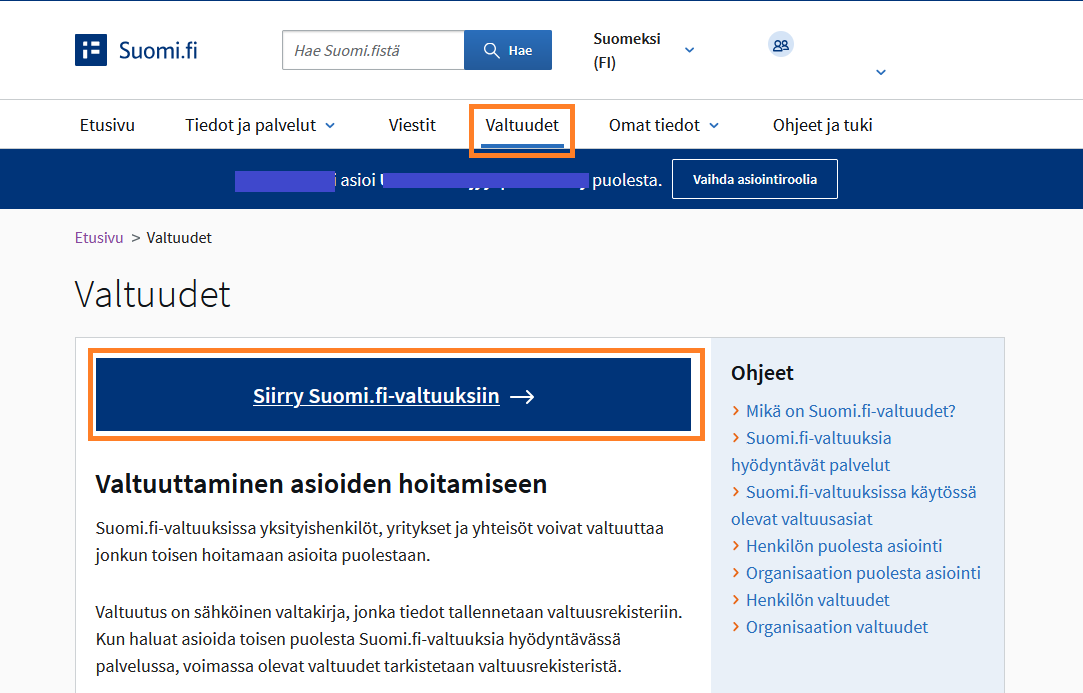Go to Etusivu via the breadcrumb

coord(99,238)
